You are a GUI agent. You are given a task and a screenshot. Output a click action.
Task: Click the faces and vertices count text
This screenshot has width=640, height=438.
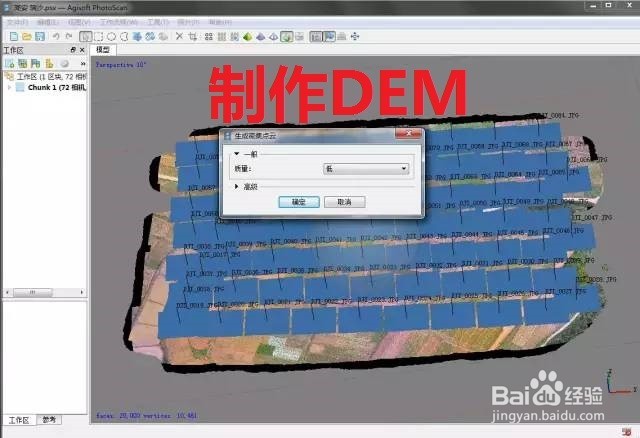pyautogui.click(x=147, y=416)
